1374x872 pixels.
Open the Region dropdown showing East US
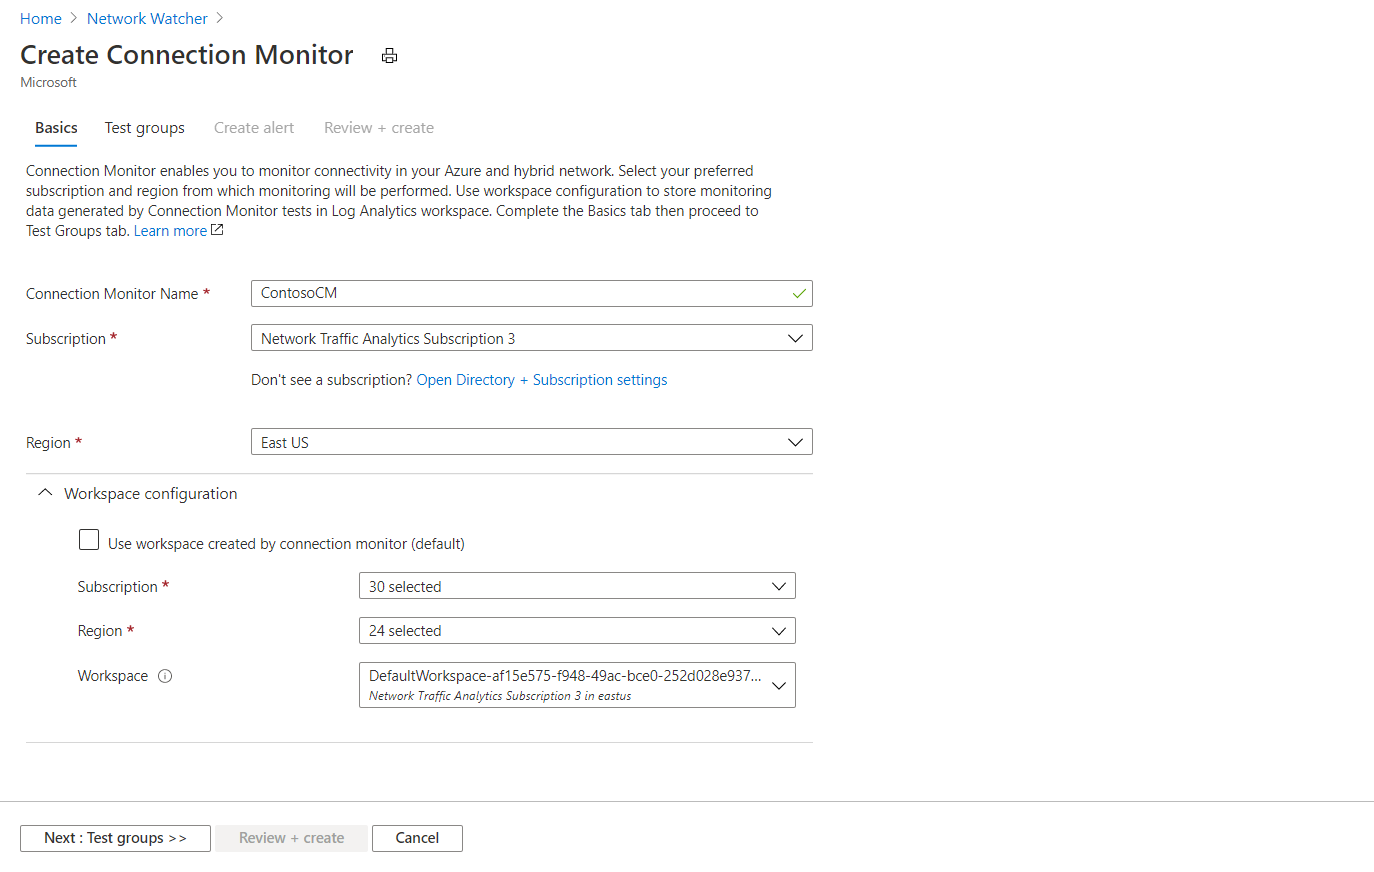pos(531,441)
